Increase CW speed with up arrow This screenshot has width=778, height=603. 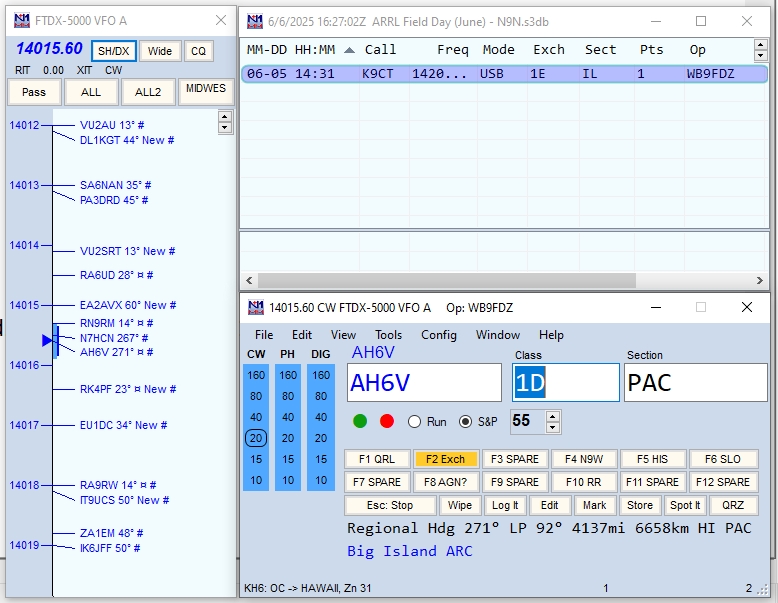point(553,416)
